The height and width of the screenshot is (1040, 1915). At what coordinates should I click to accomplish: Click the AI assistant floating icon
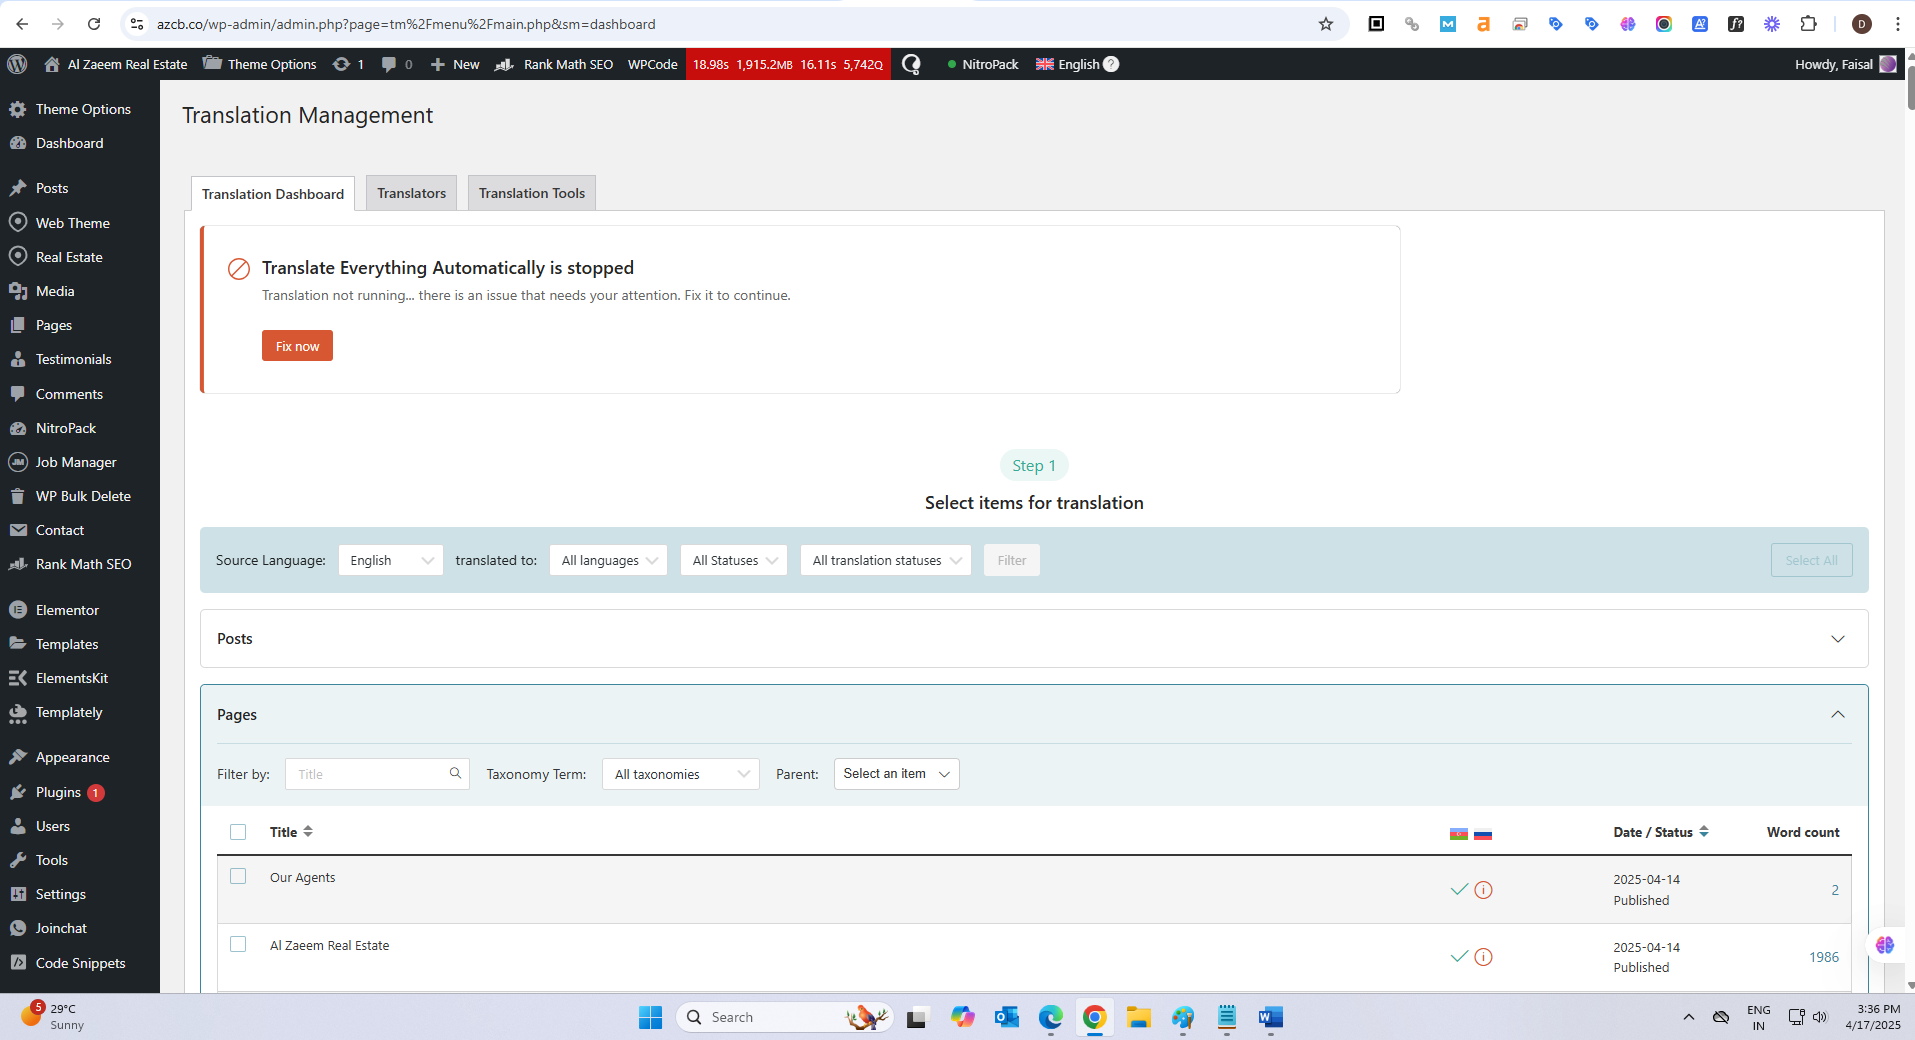click(x=1885, y=945)
